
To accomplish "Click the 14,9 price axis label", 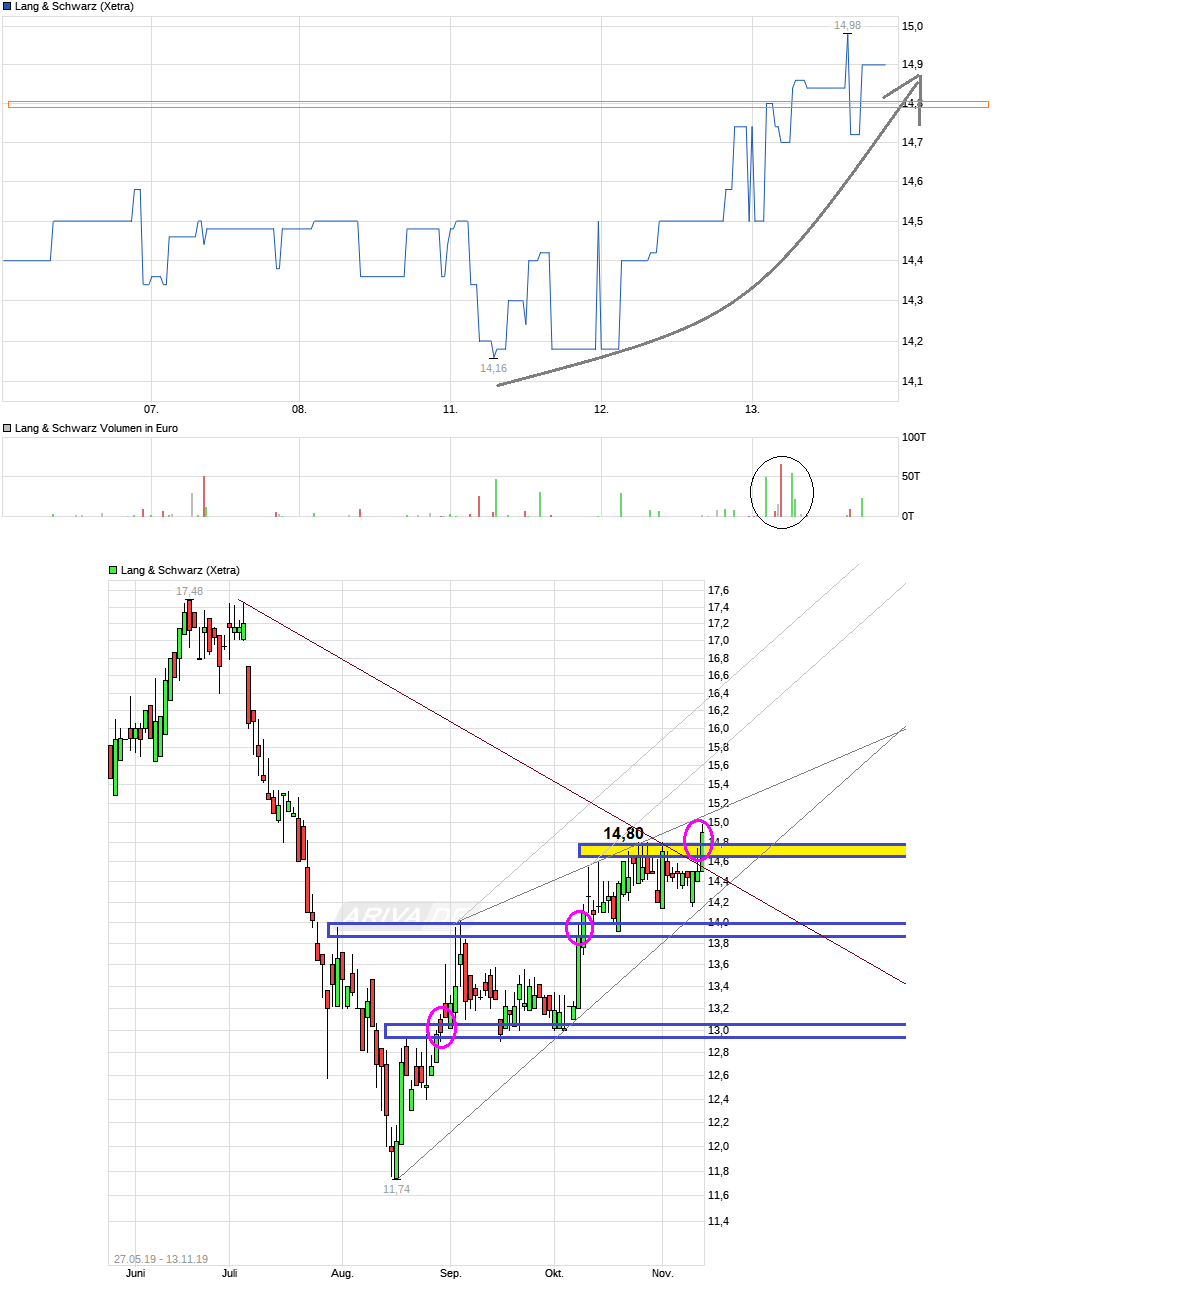I will click(x=912, y=64).
